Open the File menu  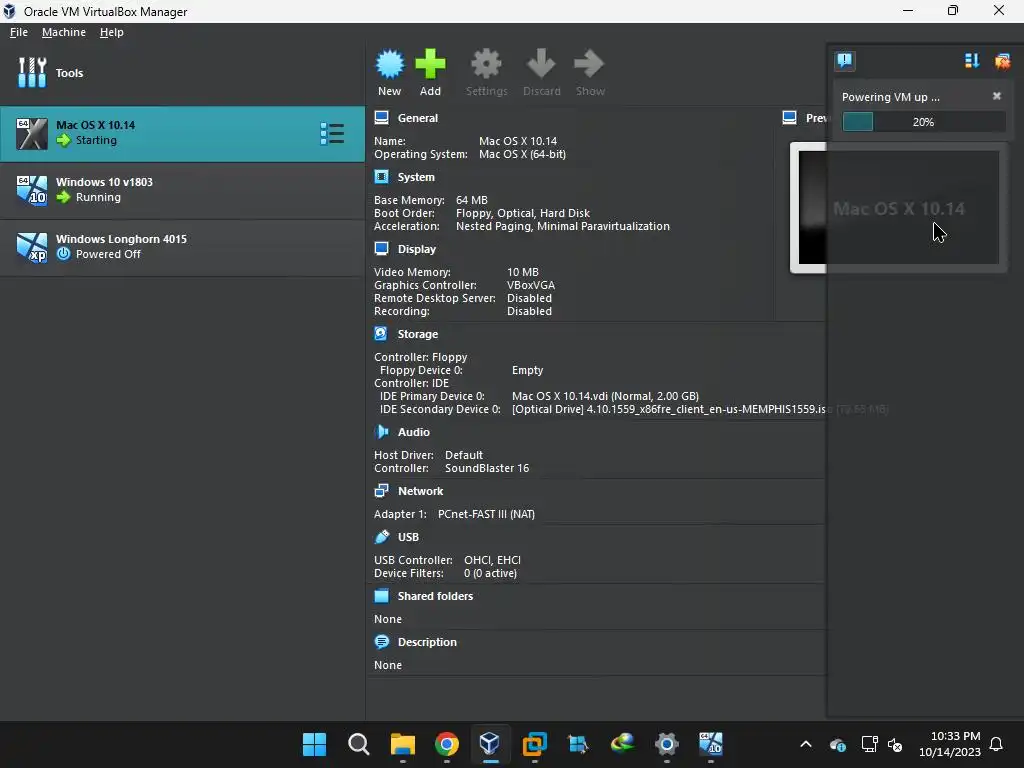(x=18, y=32)
